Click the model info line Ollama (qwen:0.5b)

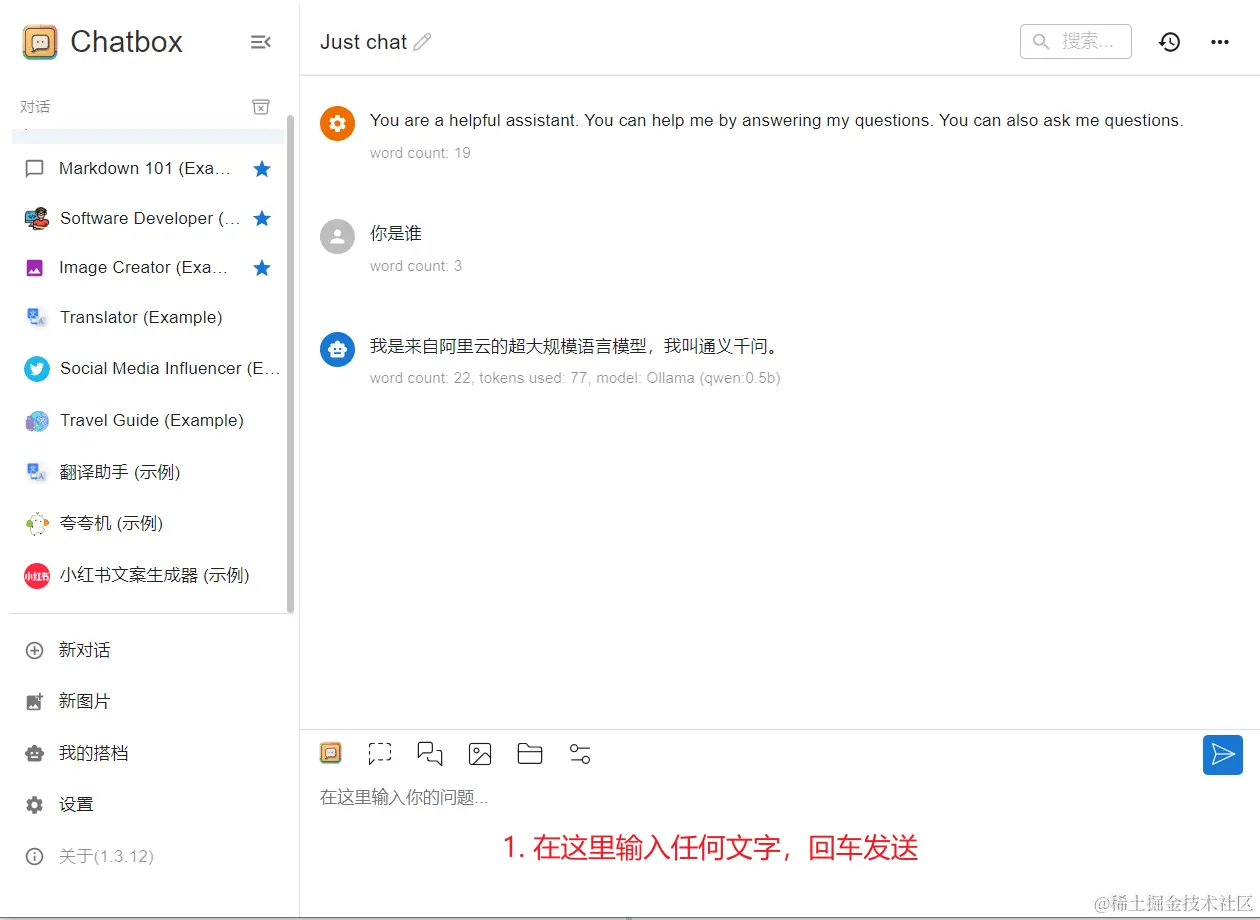pos(575,378)
